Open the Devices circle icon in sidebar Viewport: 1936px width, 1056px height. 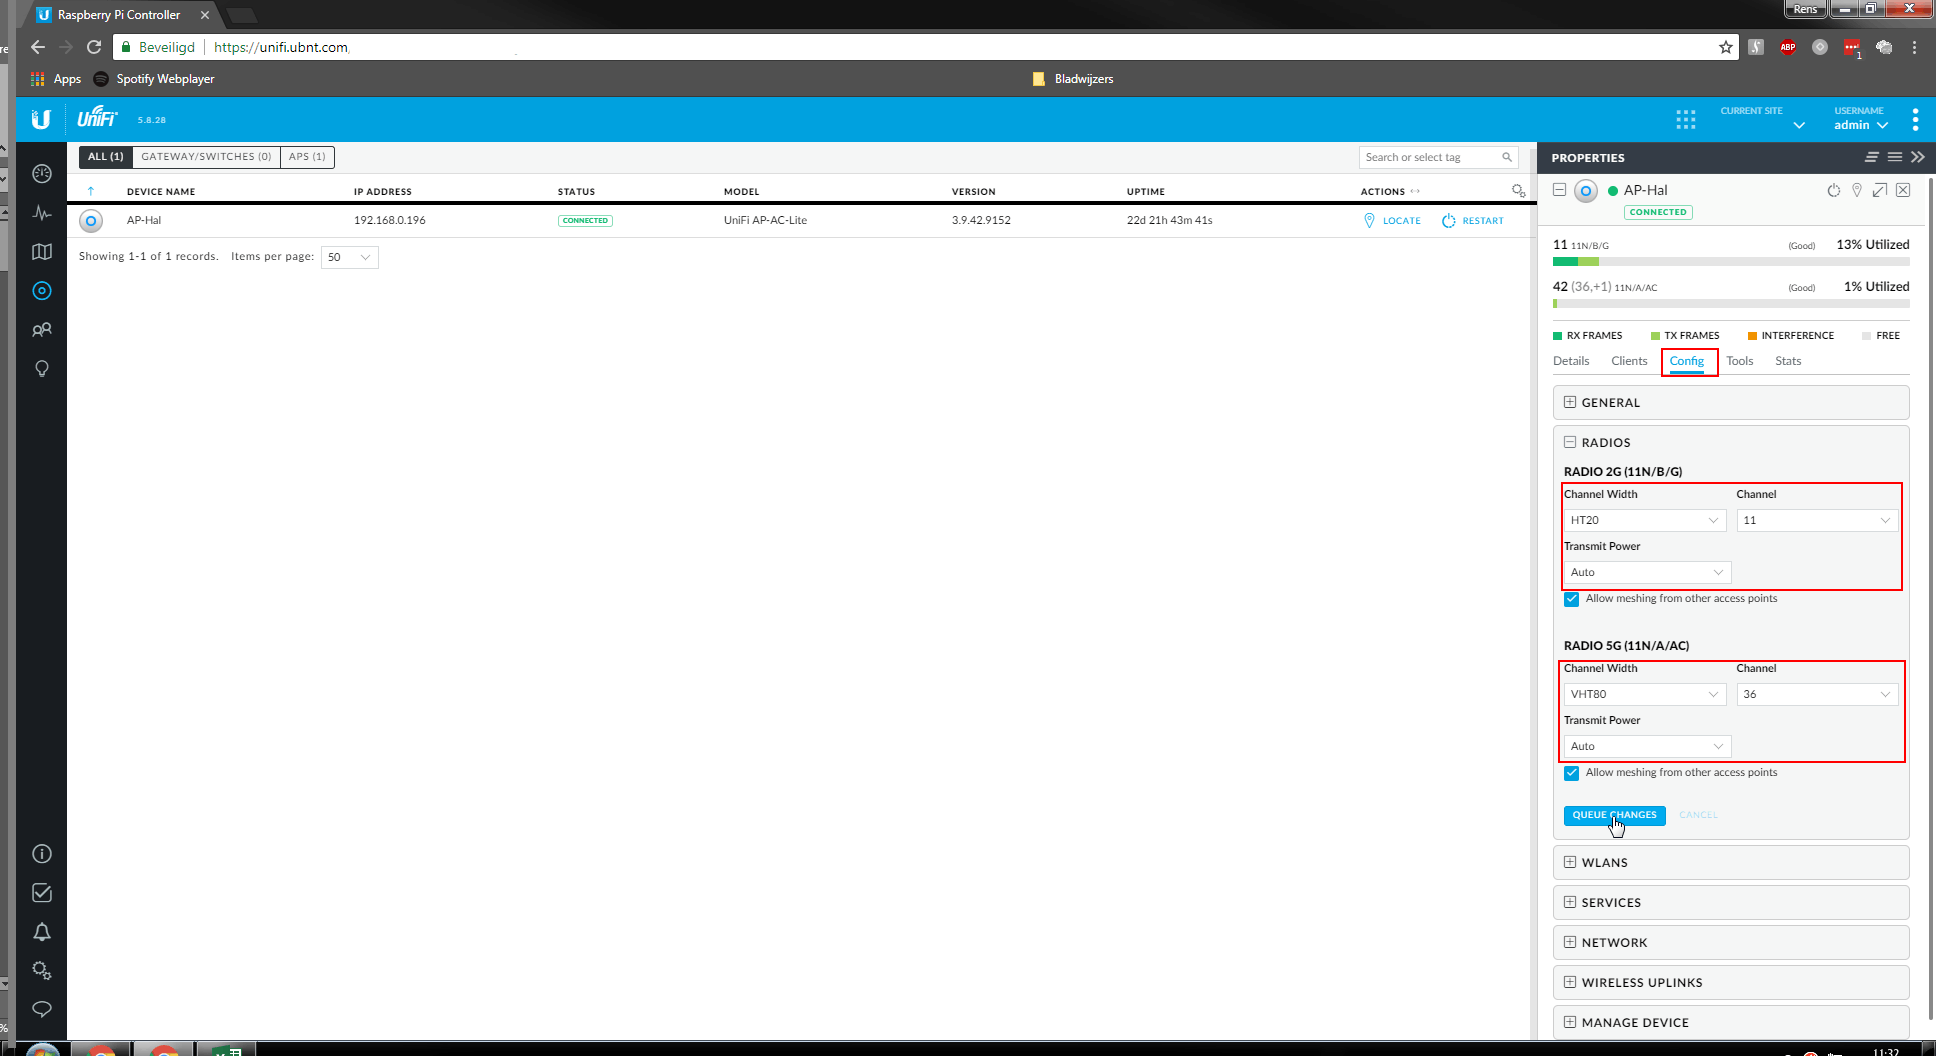pos(42,291)
